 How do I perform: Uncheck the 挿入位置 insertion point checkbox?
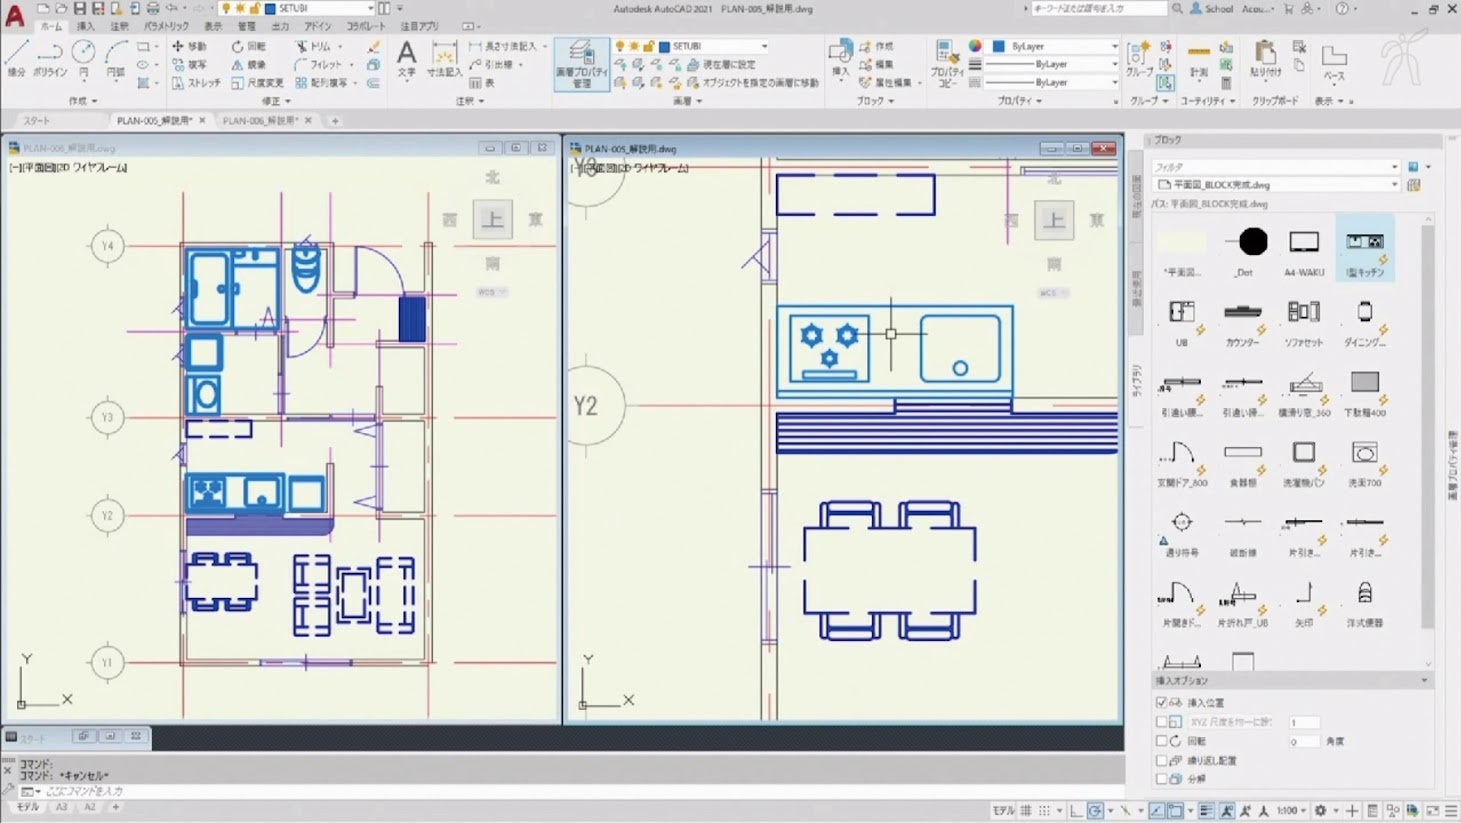click(1161, 703)
